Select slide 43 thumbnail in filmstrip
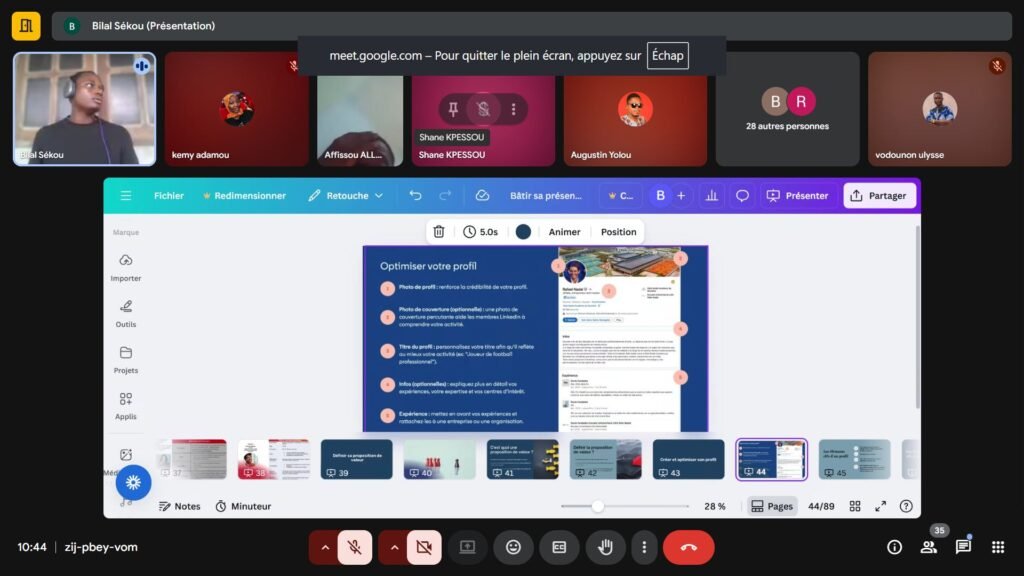 (688, 460)
